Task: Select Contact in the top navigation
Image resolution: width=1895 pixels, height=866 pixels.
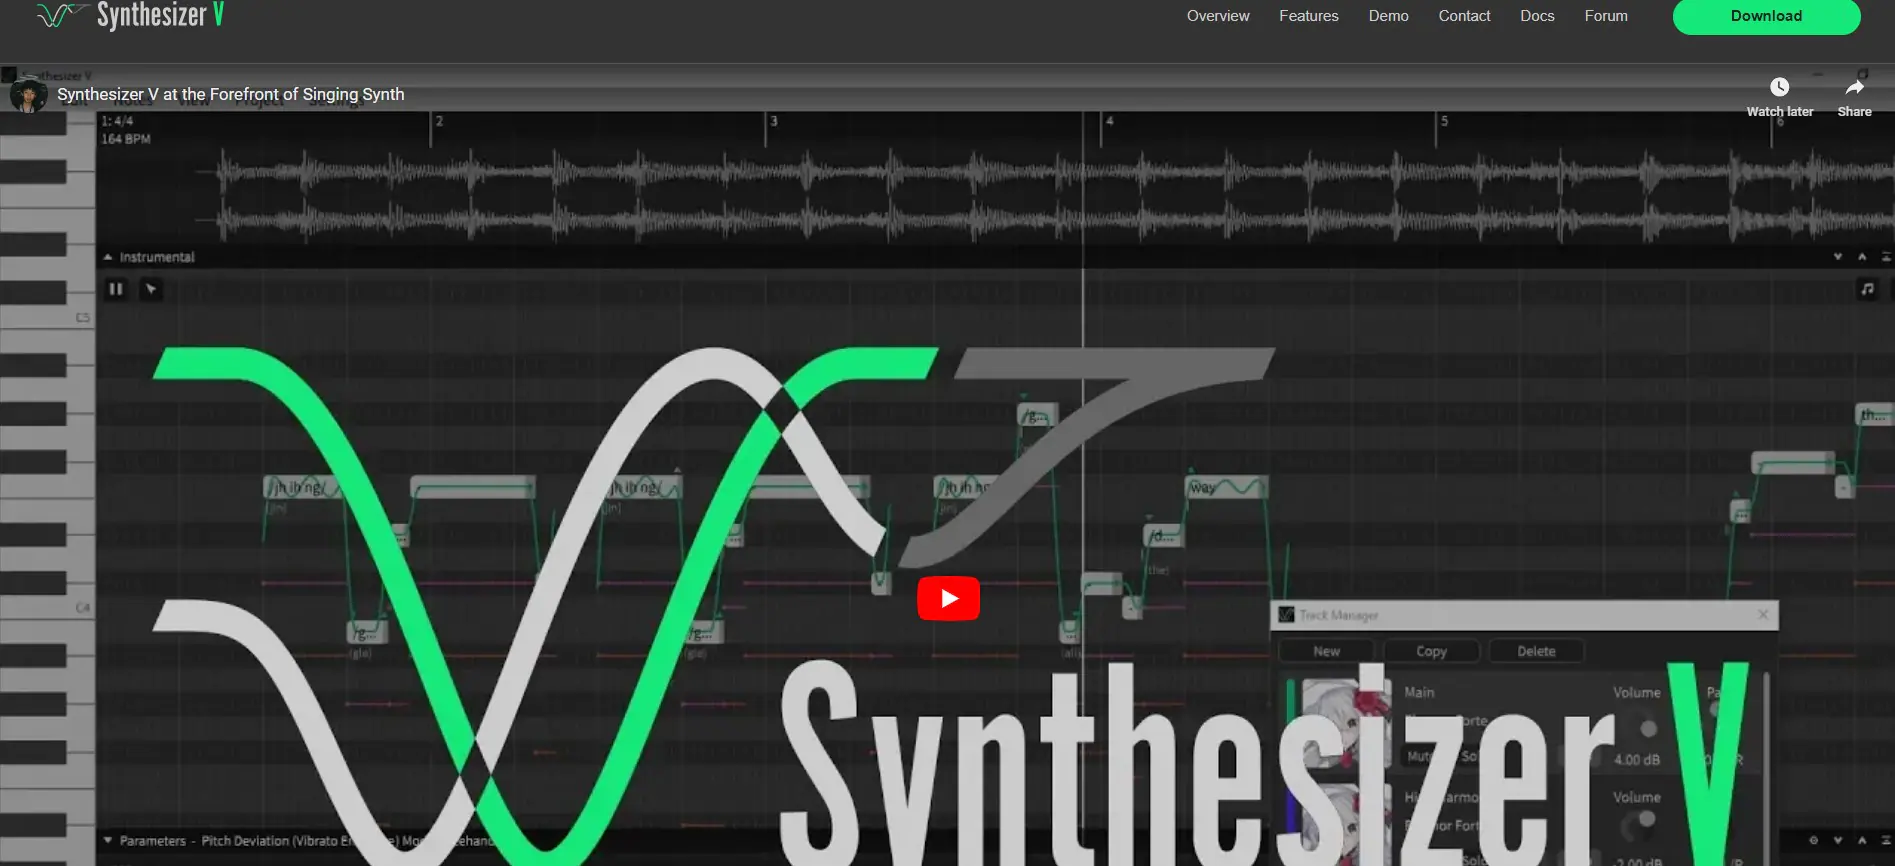Action: pyautogui.click(x=1464, y=16)
